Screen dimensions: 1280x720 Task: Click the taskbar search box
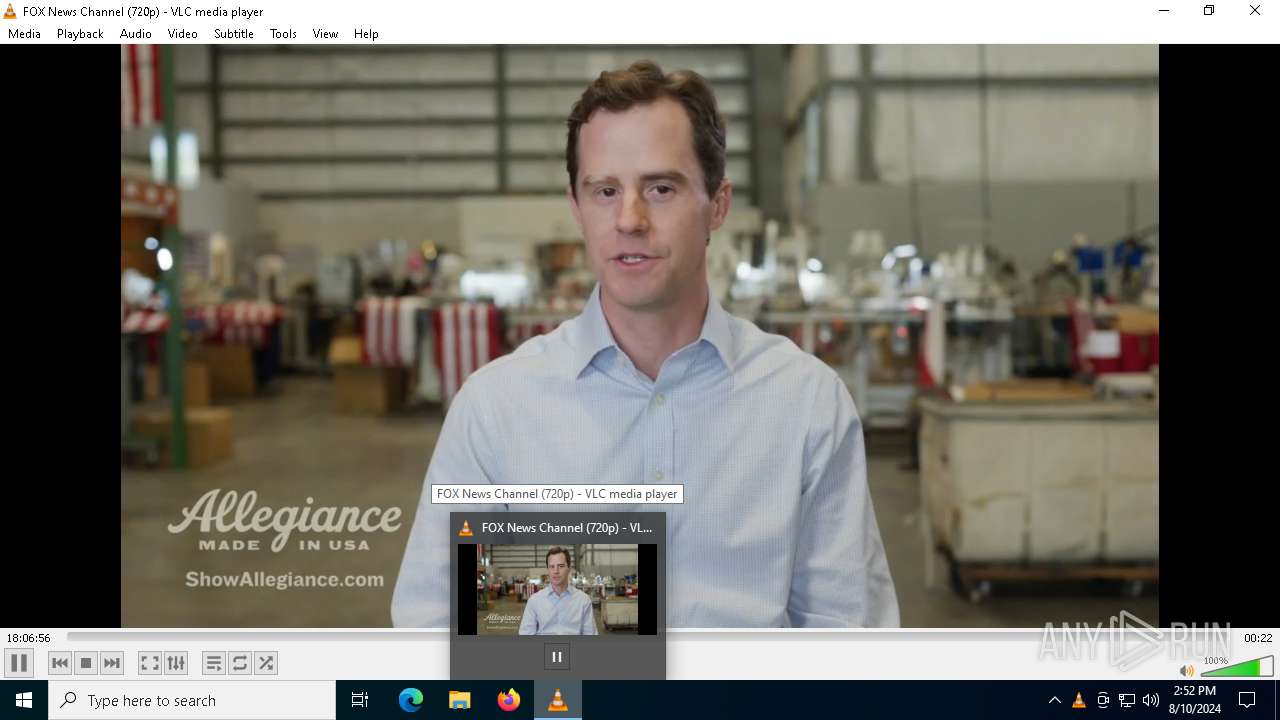coord(192,700)
